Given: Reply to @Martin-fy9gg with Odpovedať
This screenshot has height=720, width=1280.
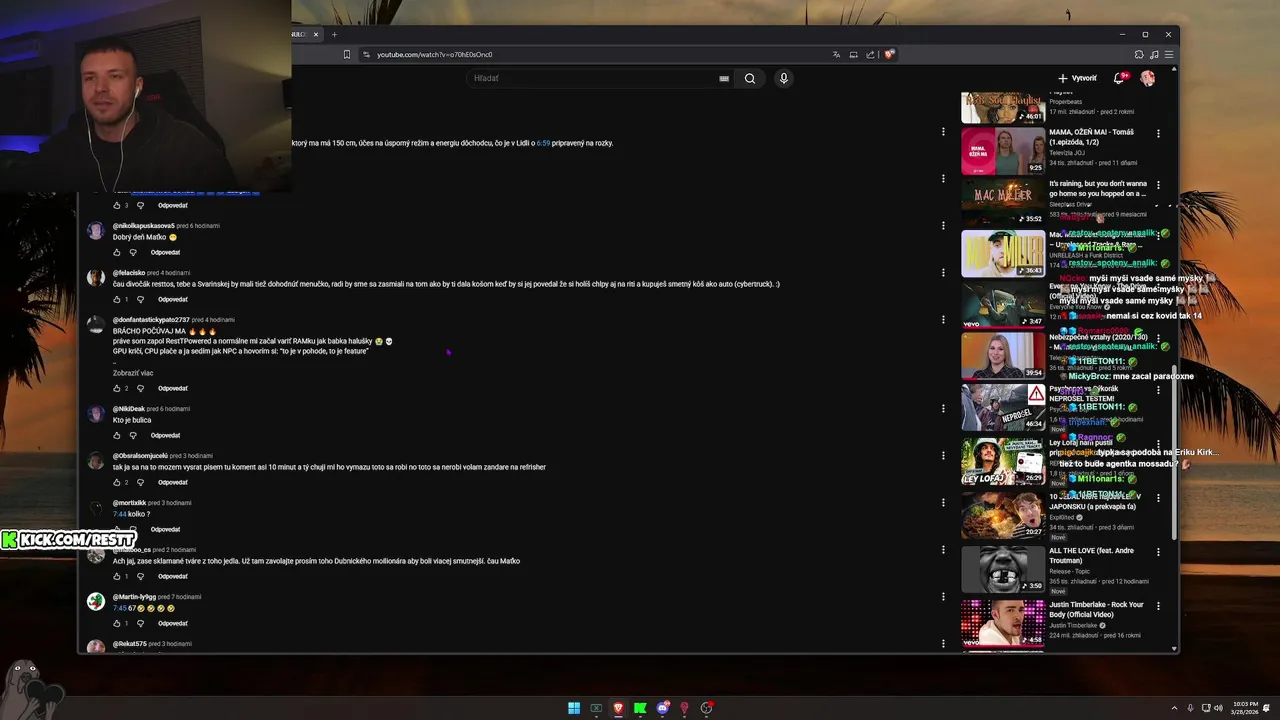Looking at the screenshot, I should coord(172,623).
